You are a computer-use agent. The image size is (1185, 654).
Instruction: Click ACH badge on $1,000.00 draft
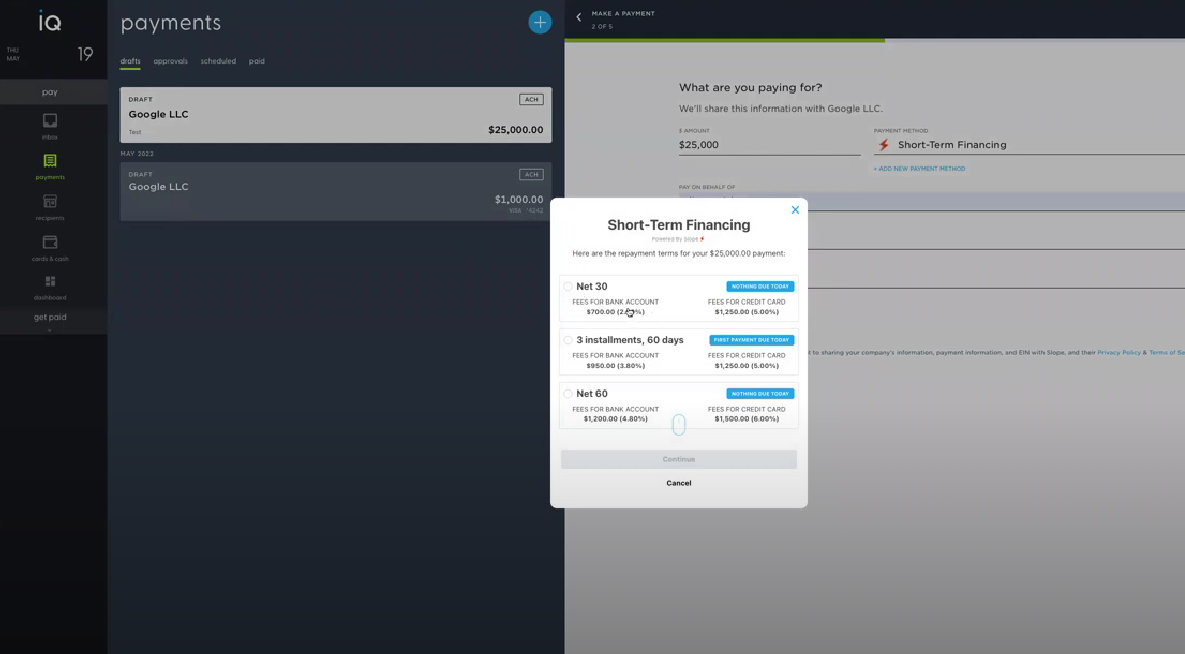531,175
